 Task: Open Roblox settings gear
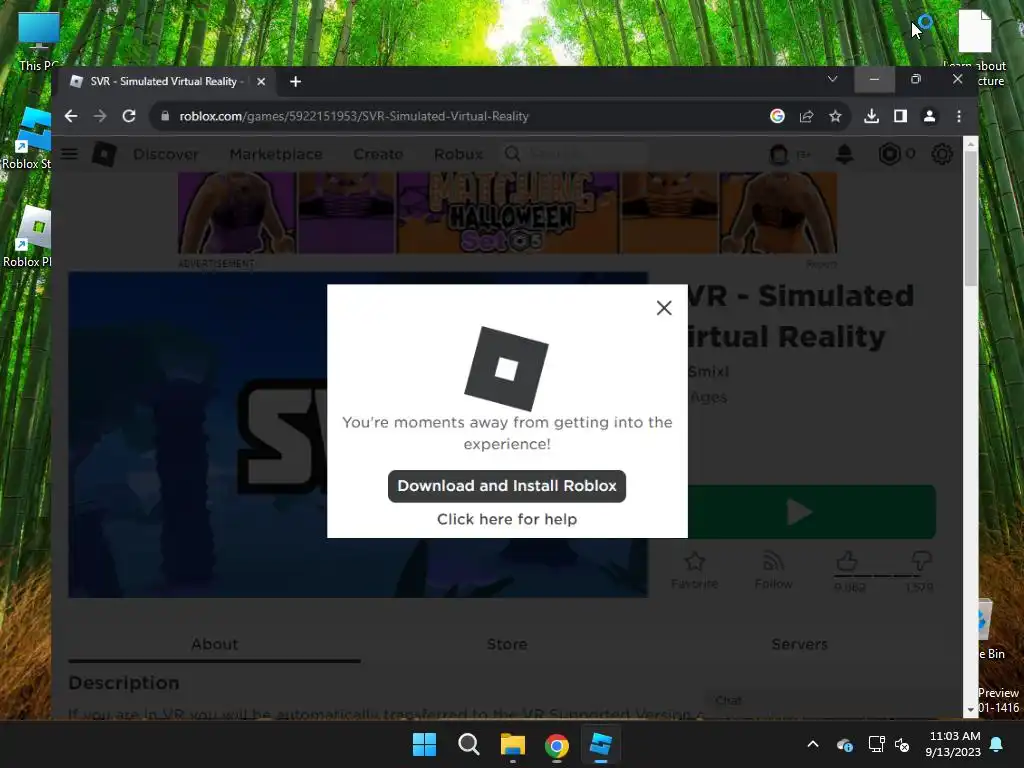coord(942,155)
